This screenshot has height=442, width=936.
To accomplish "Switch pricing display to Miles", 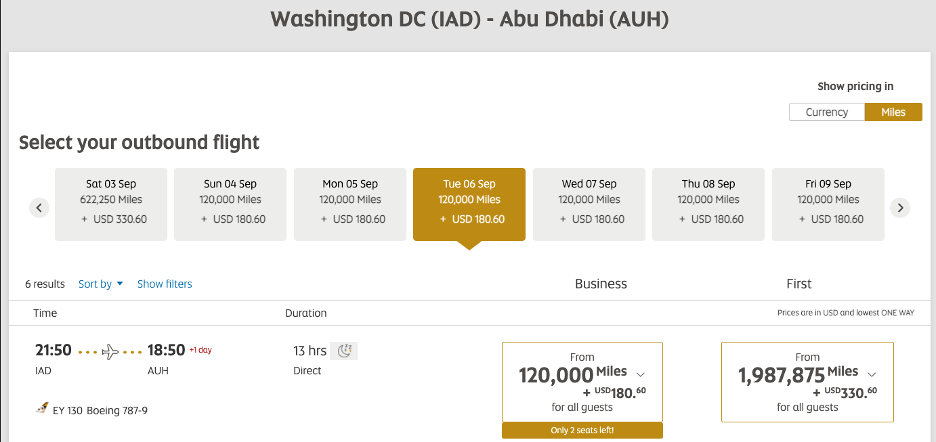I will [x=893, y=112].
